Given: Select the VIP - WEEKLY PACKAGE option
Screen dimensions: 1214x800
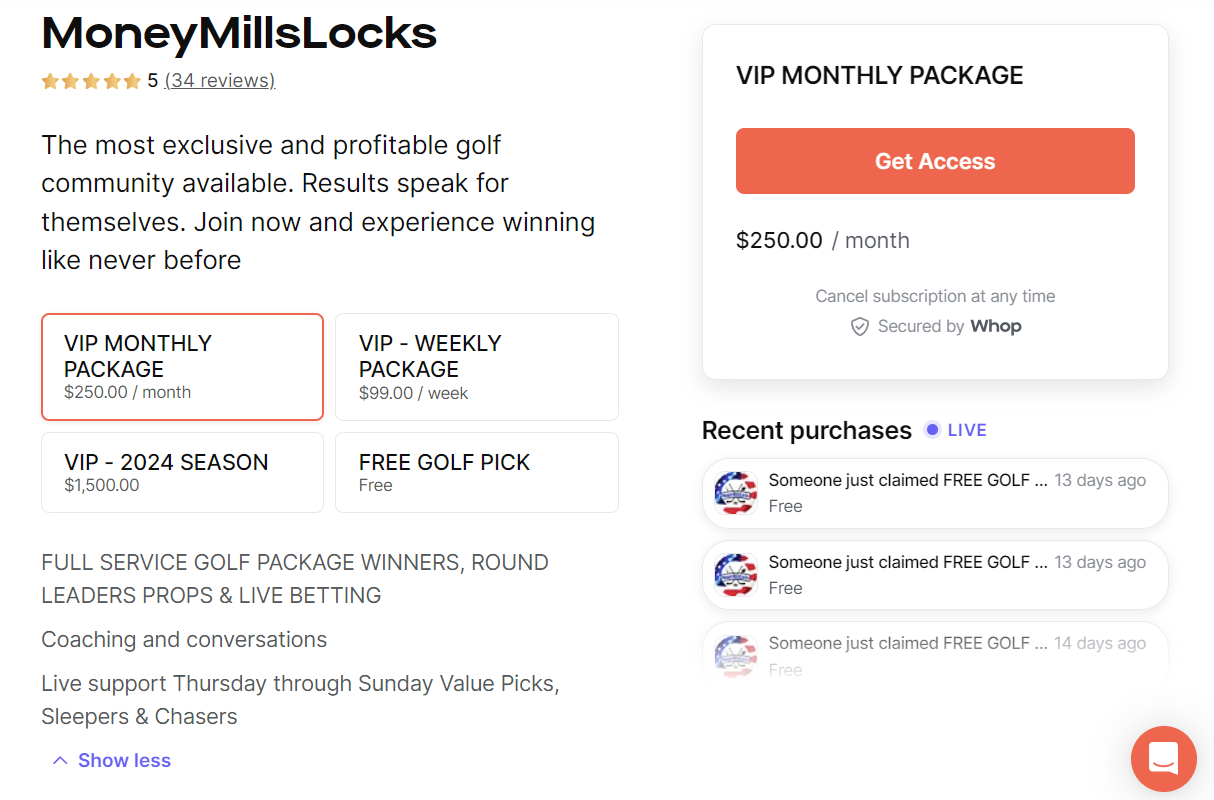Looking at the screenshot, I should click(x=476, y=366).
